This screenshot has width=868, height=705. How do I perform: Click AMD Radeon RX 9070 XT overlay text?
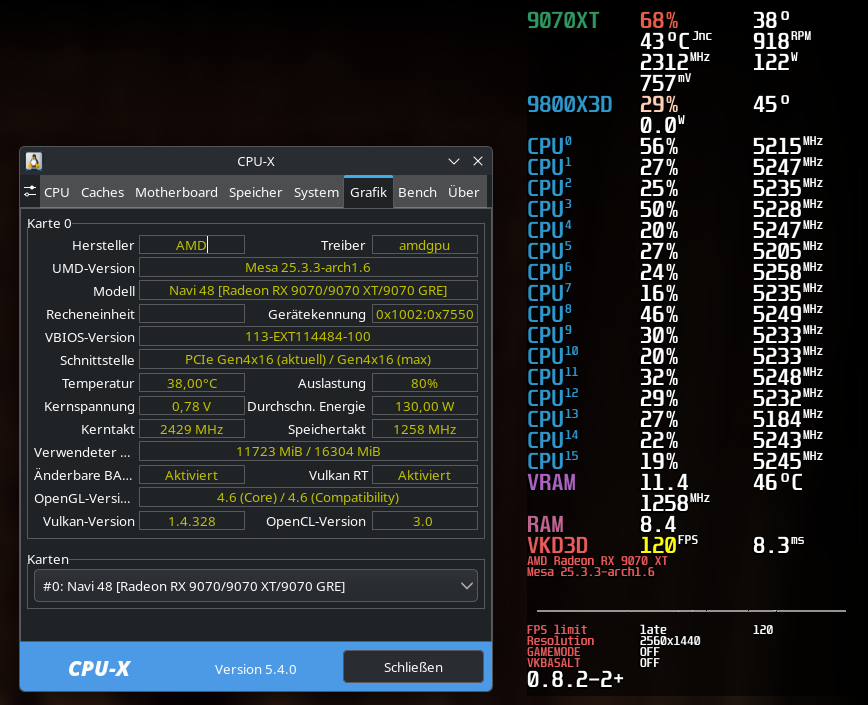click(597, 561)
